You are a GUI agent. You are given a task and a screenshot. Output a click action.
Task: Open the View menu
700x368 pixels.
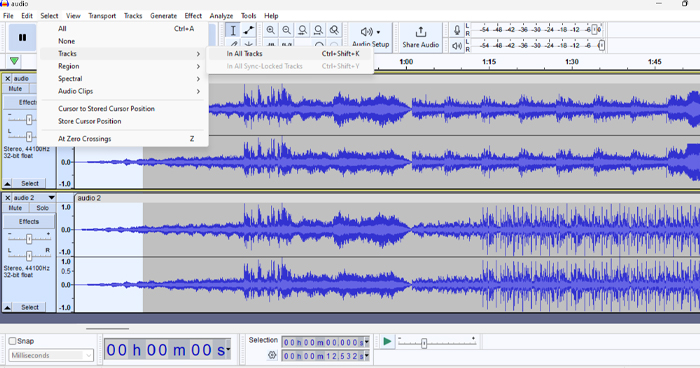point(73,16)
